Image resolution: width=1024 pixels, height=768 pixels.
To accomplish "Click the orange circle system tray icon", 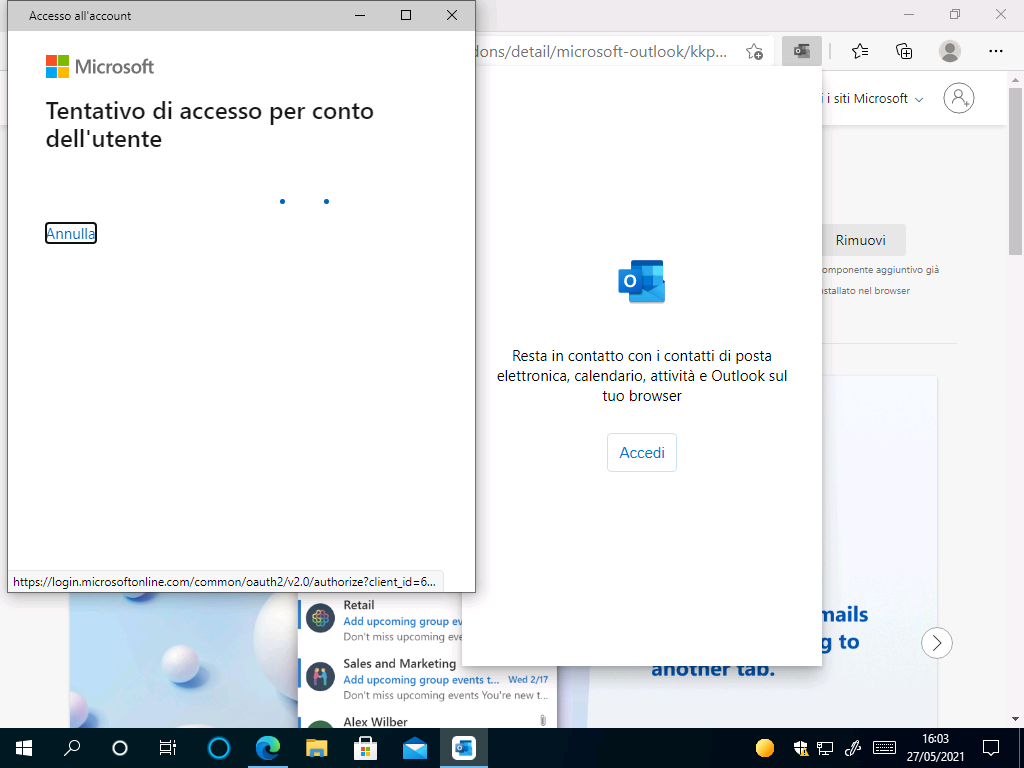I will point(765,748).
